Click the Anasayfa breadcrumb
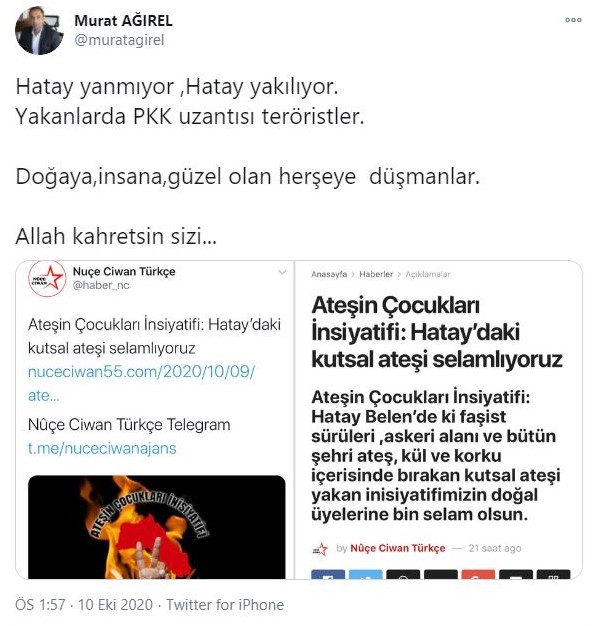The height and width of the screenshot is (626, 609). pyautogui.click(x=329, y=274)
